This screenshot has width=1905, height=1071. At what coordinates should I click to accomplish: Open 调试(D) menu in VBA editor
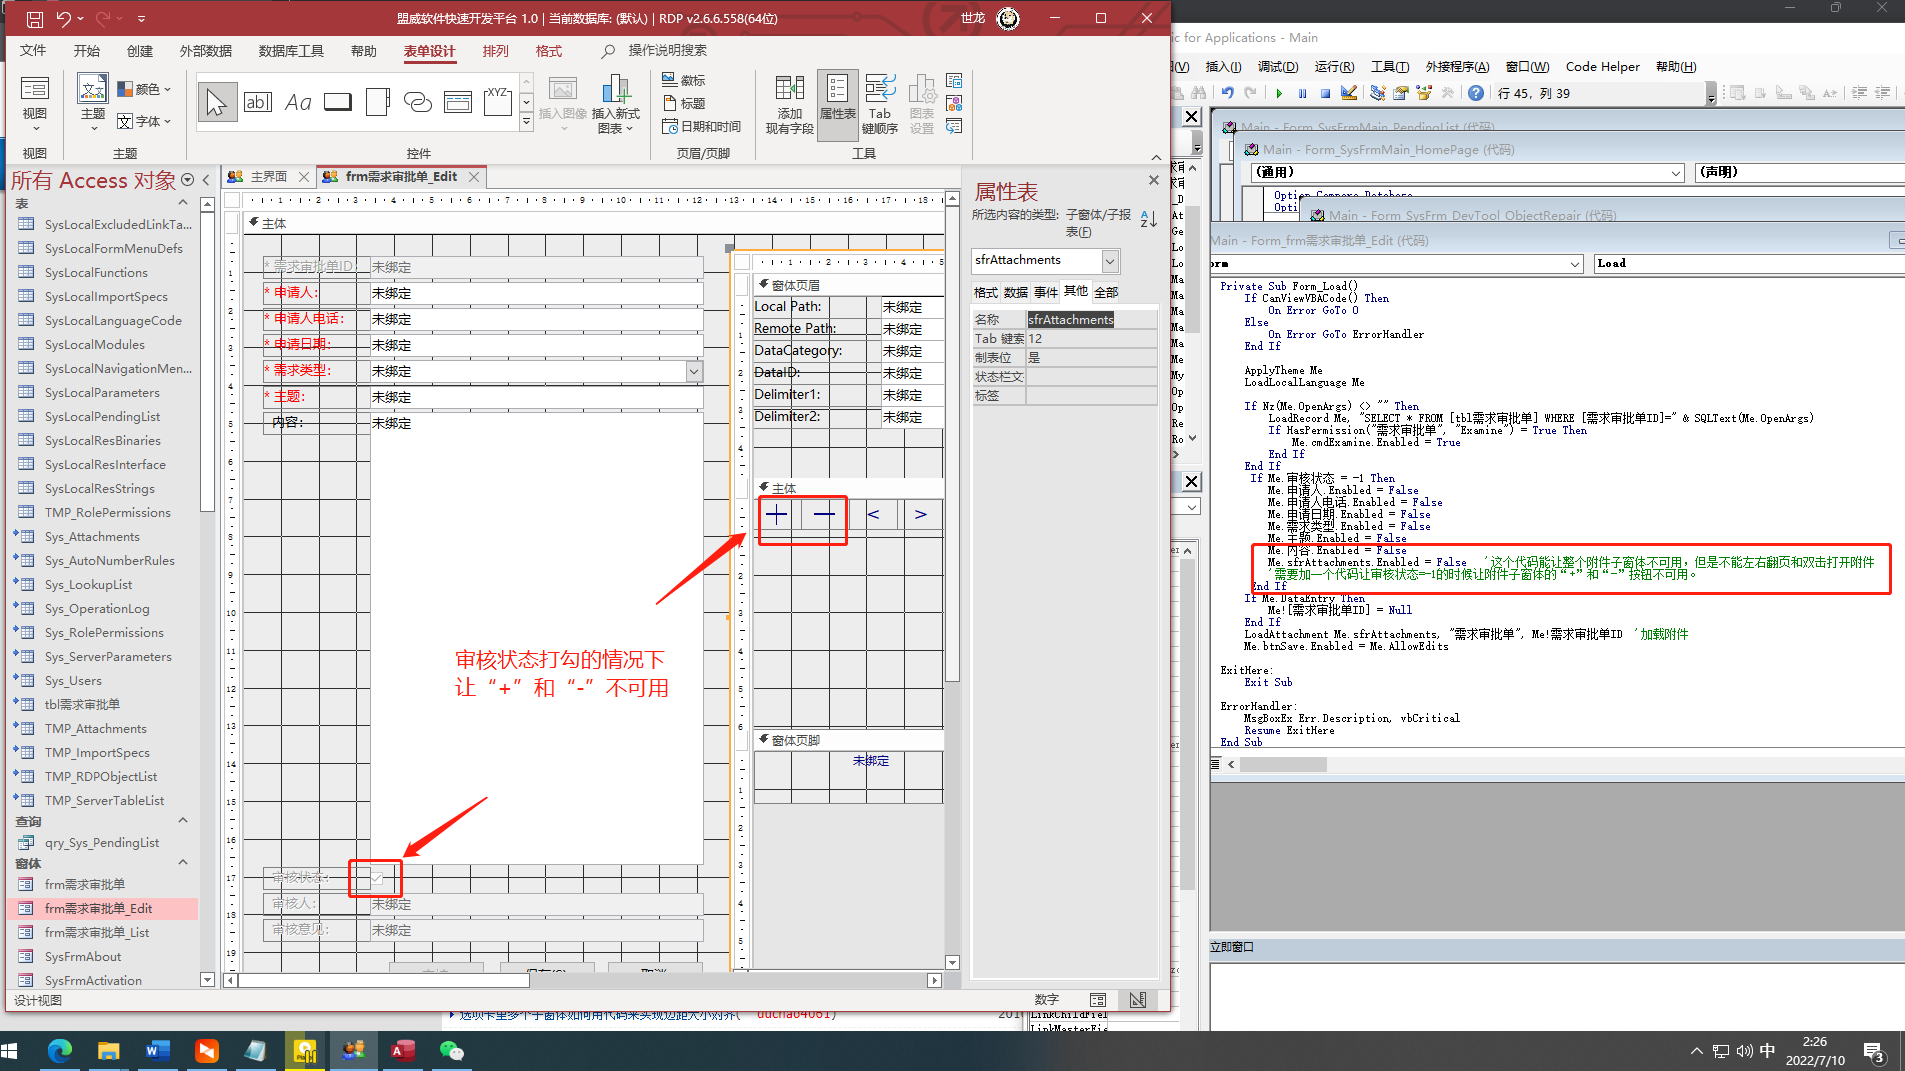click(x=1278, y=67)
